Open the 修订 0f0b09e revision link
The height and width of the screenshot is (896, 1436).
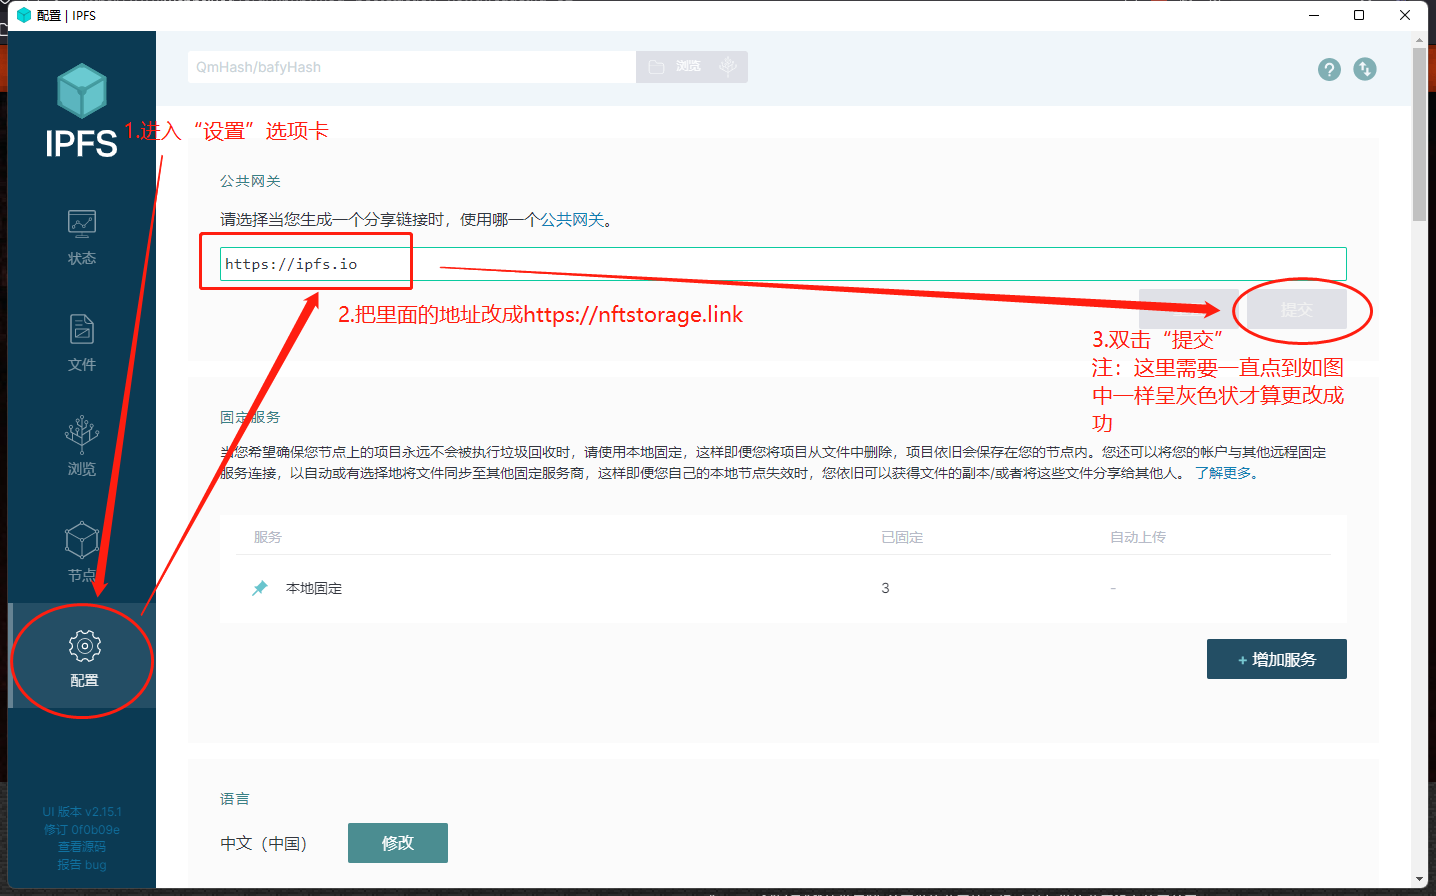click(82, 829)
